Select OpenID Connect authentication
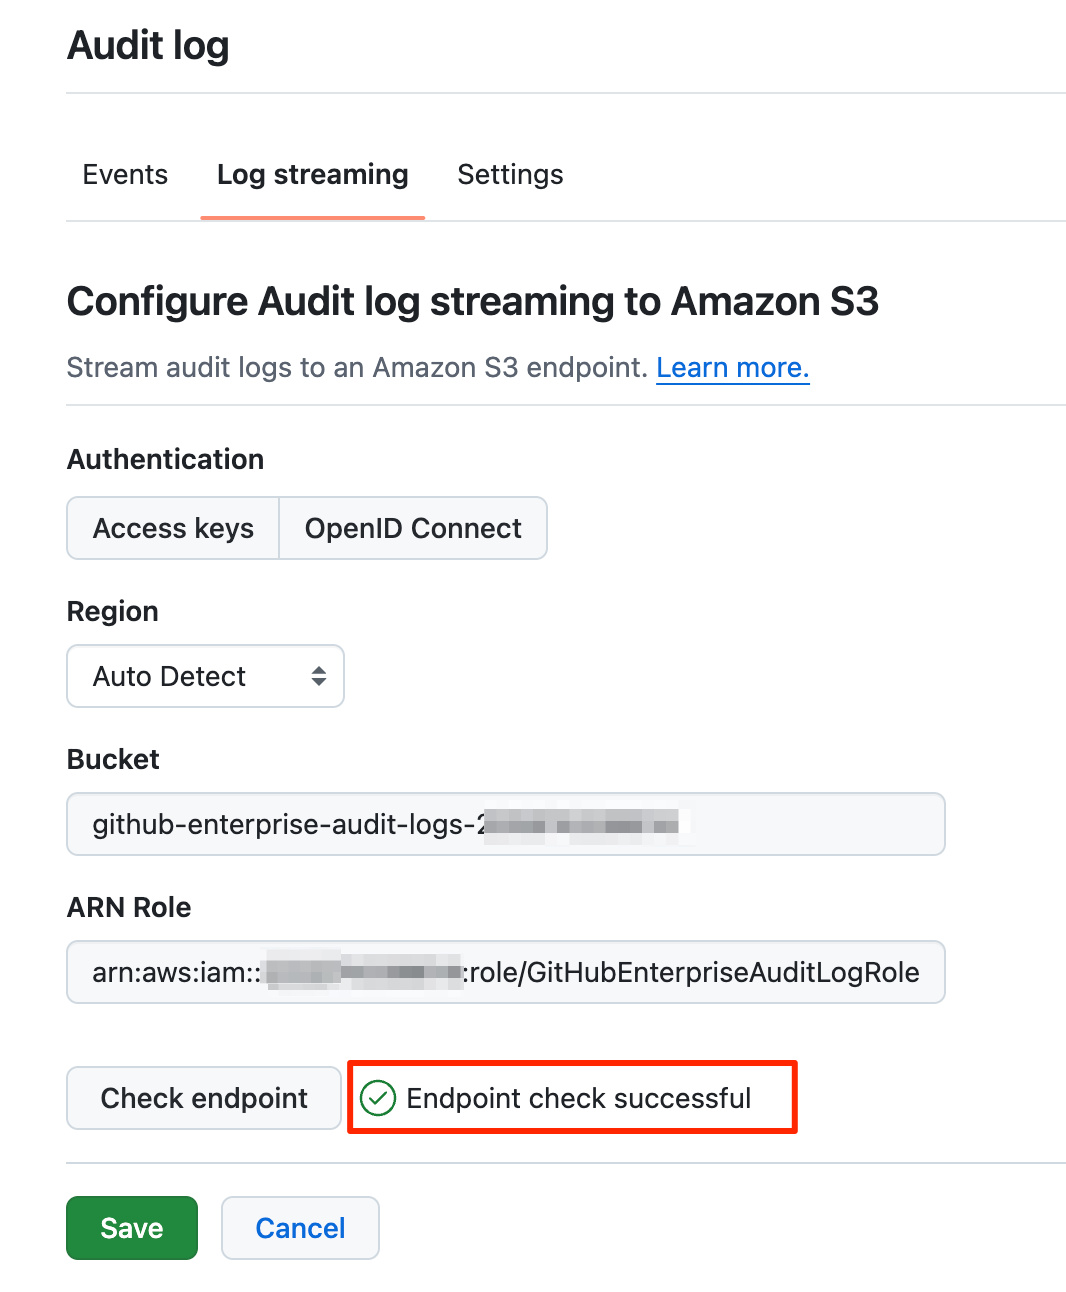This screenshot has height=1292, width=1066. click(413, 528)
